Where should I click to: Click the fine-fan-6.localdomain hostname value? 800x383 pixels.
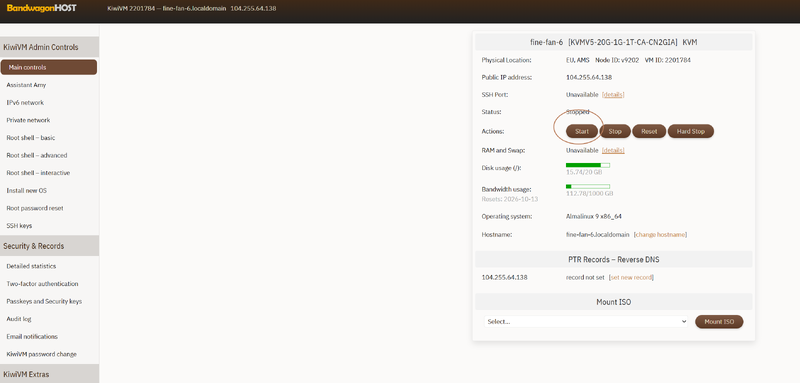[x=597, y=235]
